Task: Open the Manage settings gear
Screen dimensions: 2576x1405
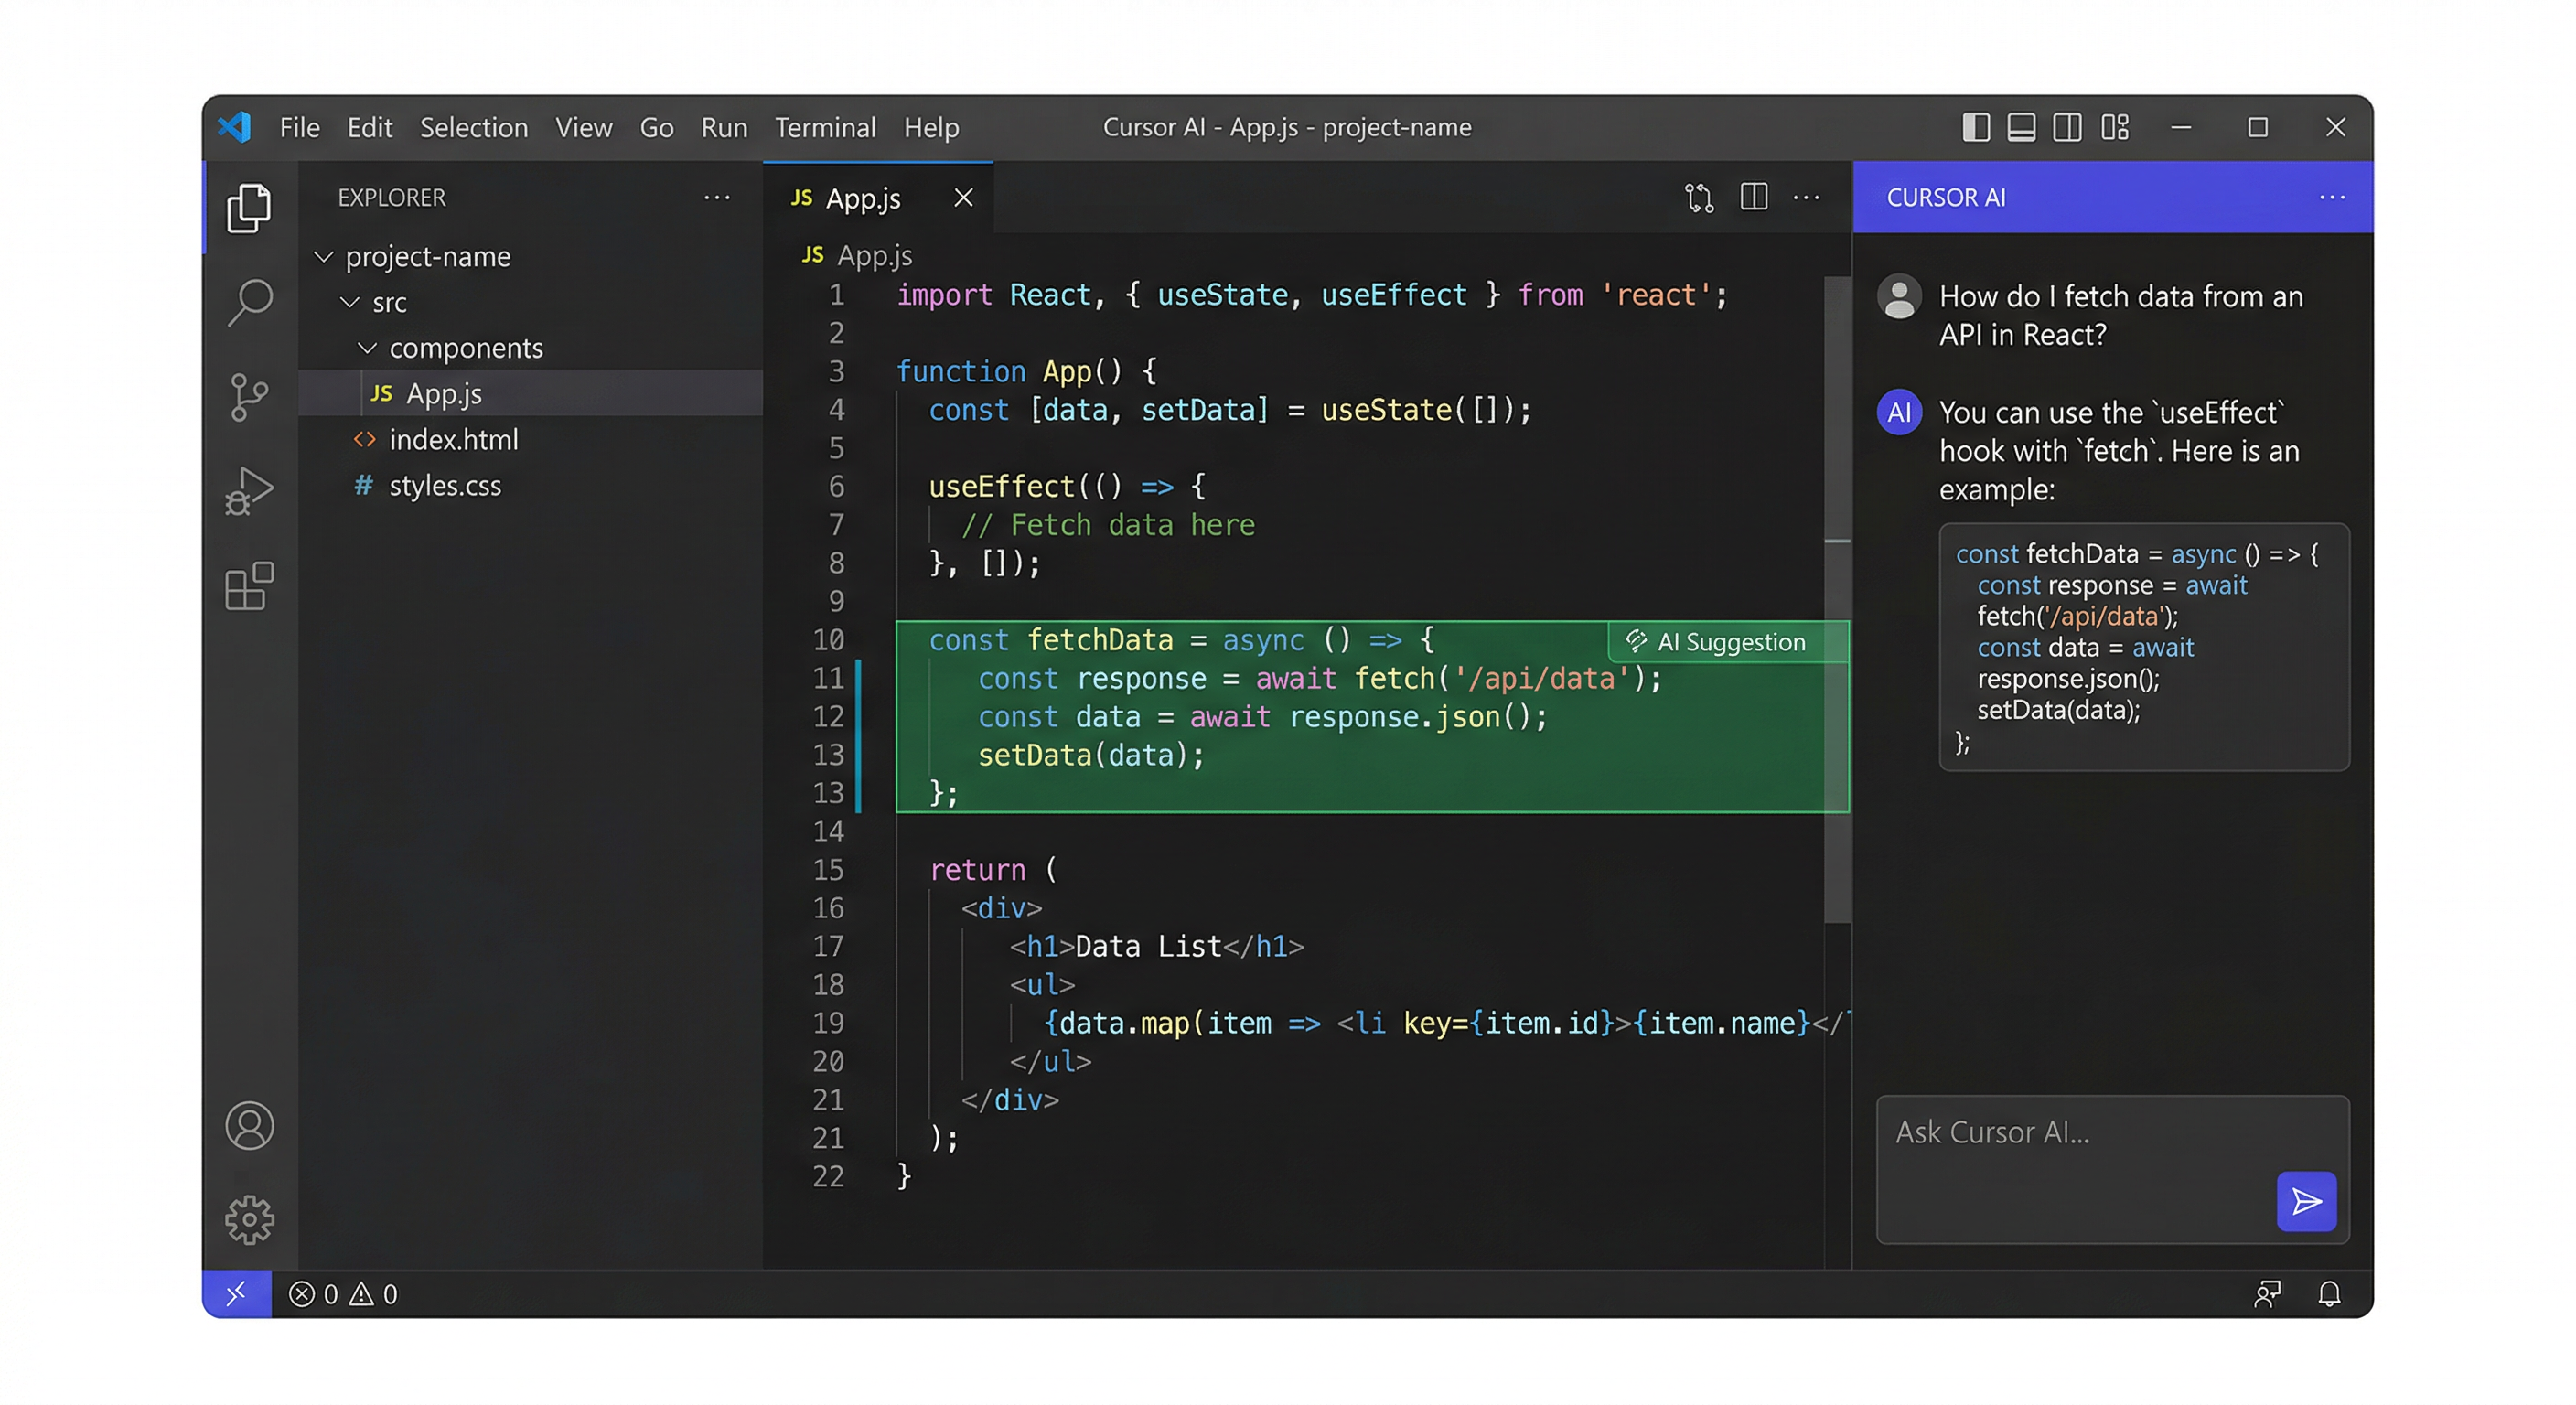Action: (x=249, y=1219)
